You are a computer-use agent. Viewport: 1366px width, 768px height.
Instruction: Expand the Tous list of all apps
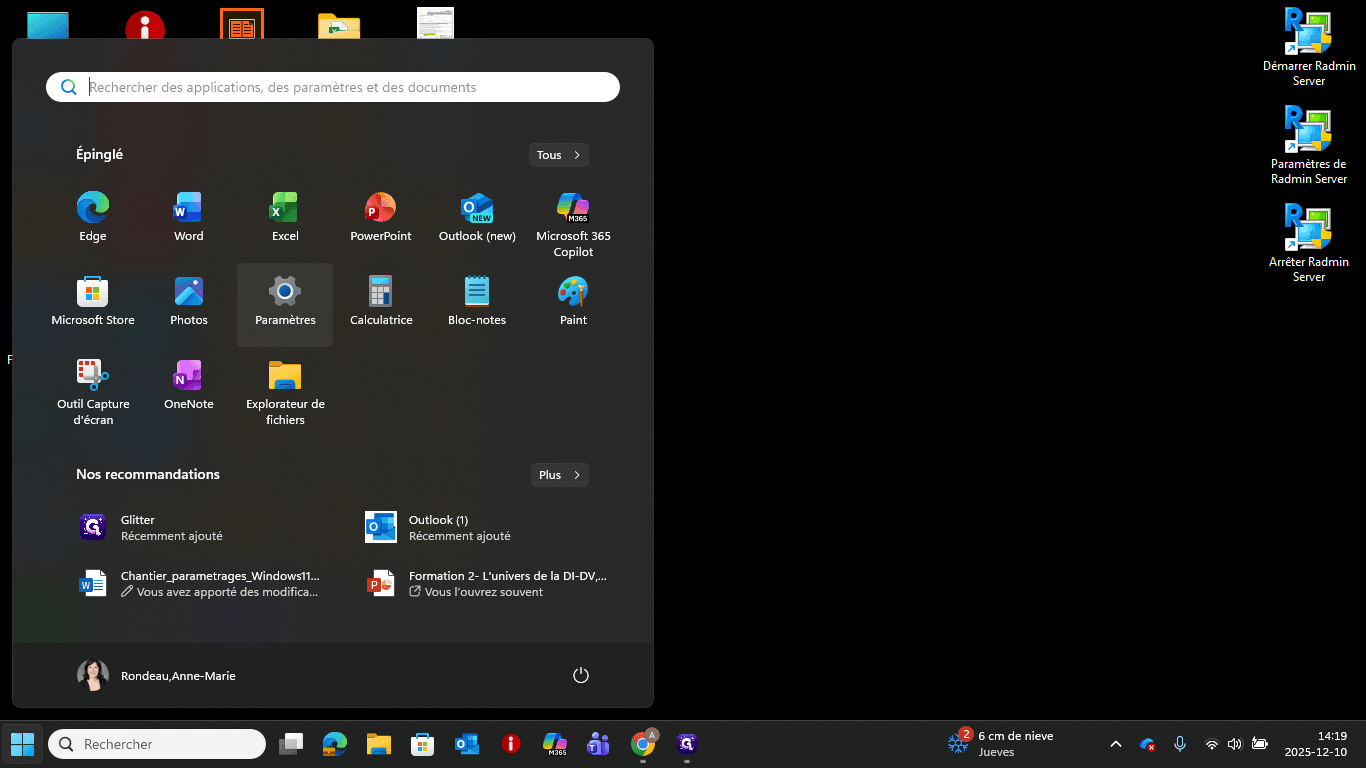559,155
